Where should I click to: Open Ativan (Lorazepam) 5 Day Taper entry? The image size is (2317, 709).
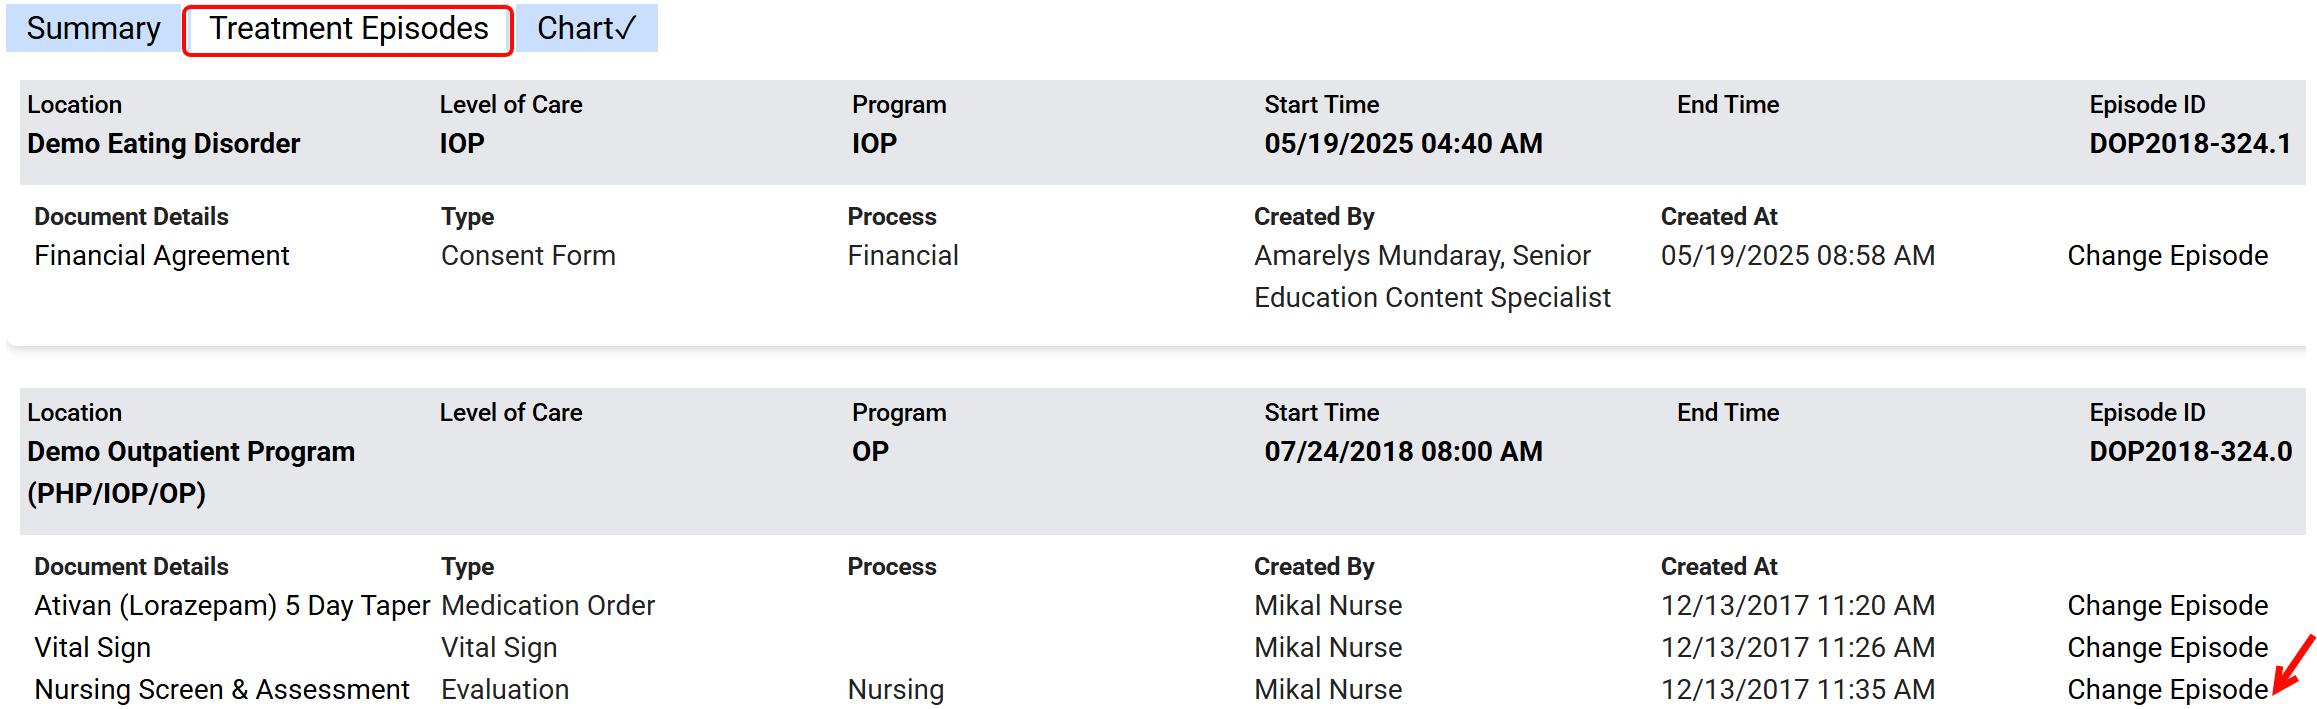click(x=231, y=606)
